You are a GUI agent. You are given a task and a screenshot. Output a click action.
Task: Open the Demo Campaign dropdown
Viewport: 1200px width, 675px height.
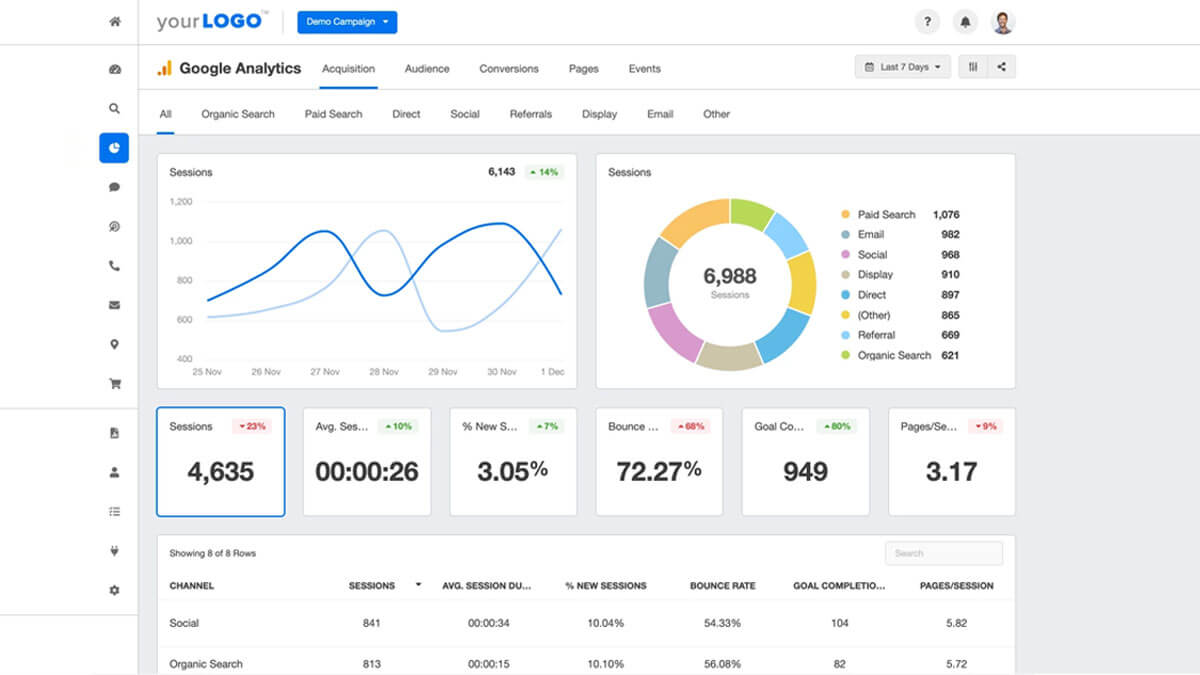[x=347, y=21]
